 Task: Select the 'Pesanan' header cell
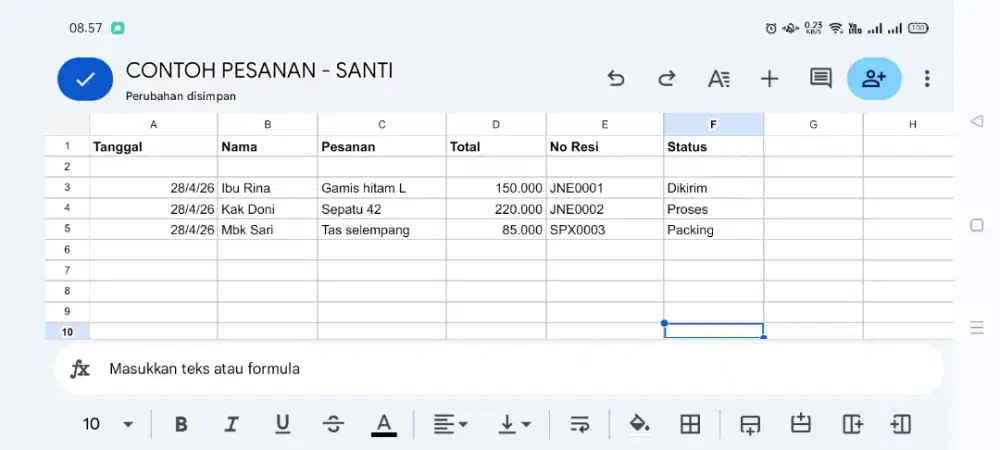point(382,147)
